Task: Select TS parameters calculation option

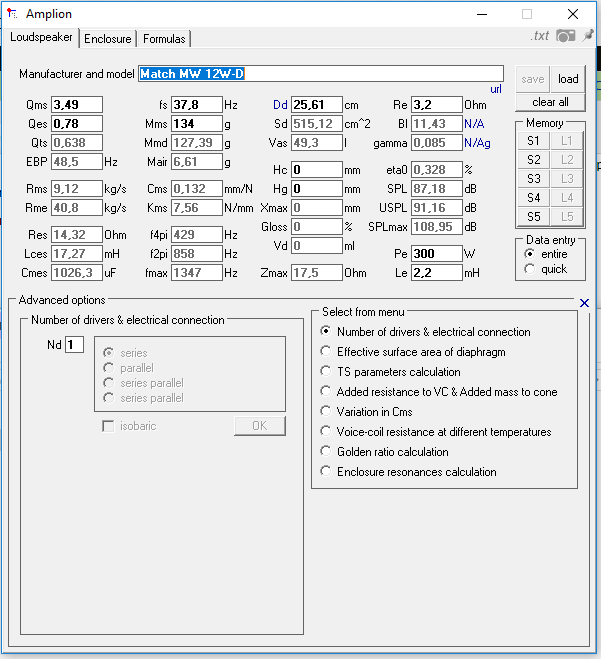Action: click(390, 372)
